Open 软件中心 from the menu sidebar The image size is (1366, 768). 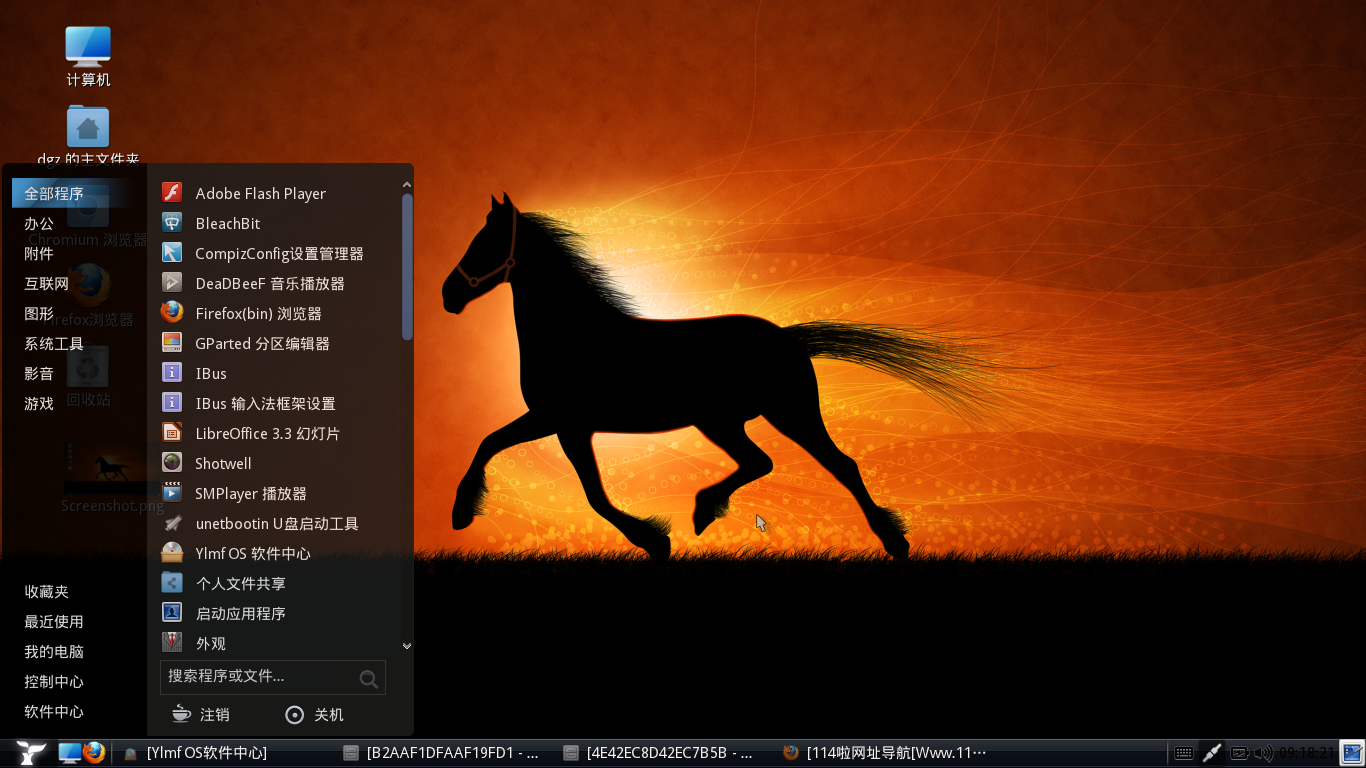[54, 711]
